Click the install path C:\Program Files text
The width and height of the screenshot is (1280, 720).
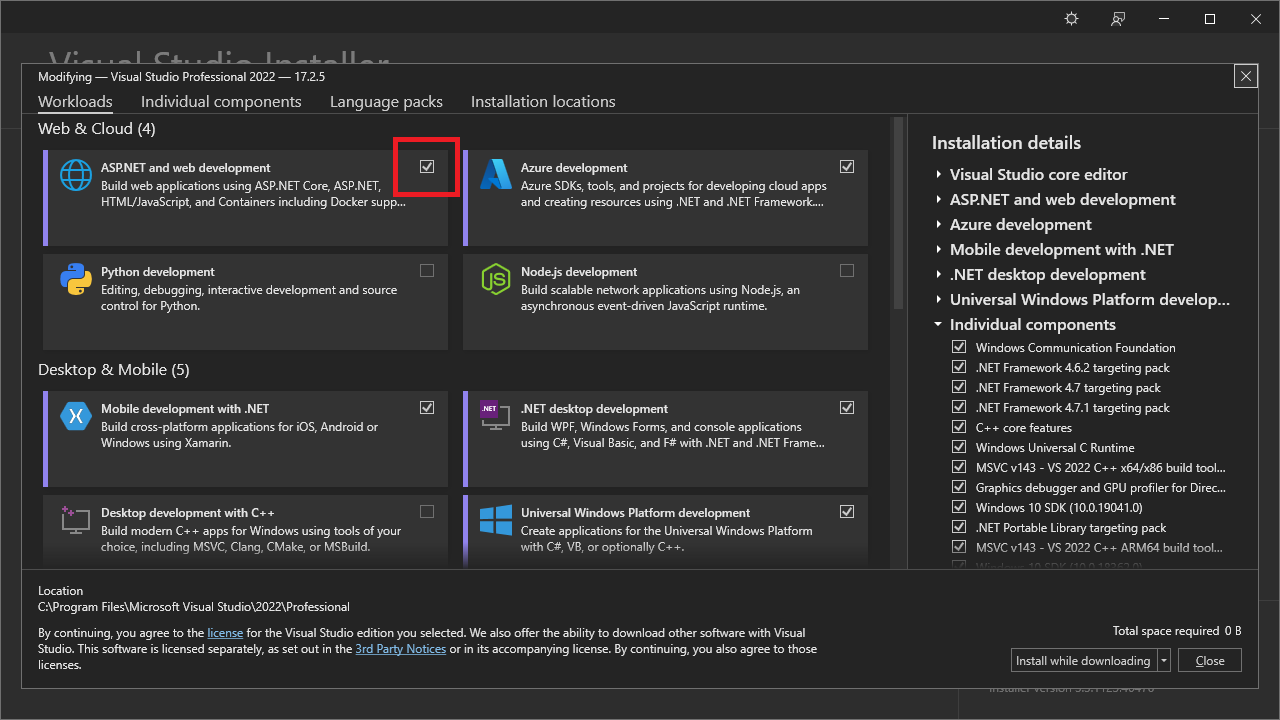tap(194, 607)
